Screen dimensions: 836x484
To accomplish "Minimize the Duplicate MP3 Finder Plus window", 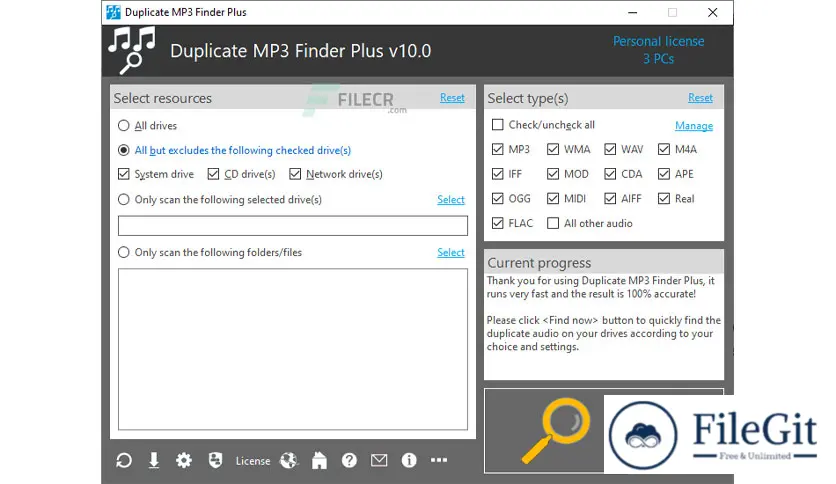I will point(632,12).
